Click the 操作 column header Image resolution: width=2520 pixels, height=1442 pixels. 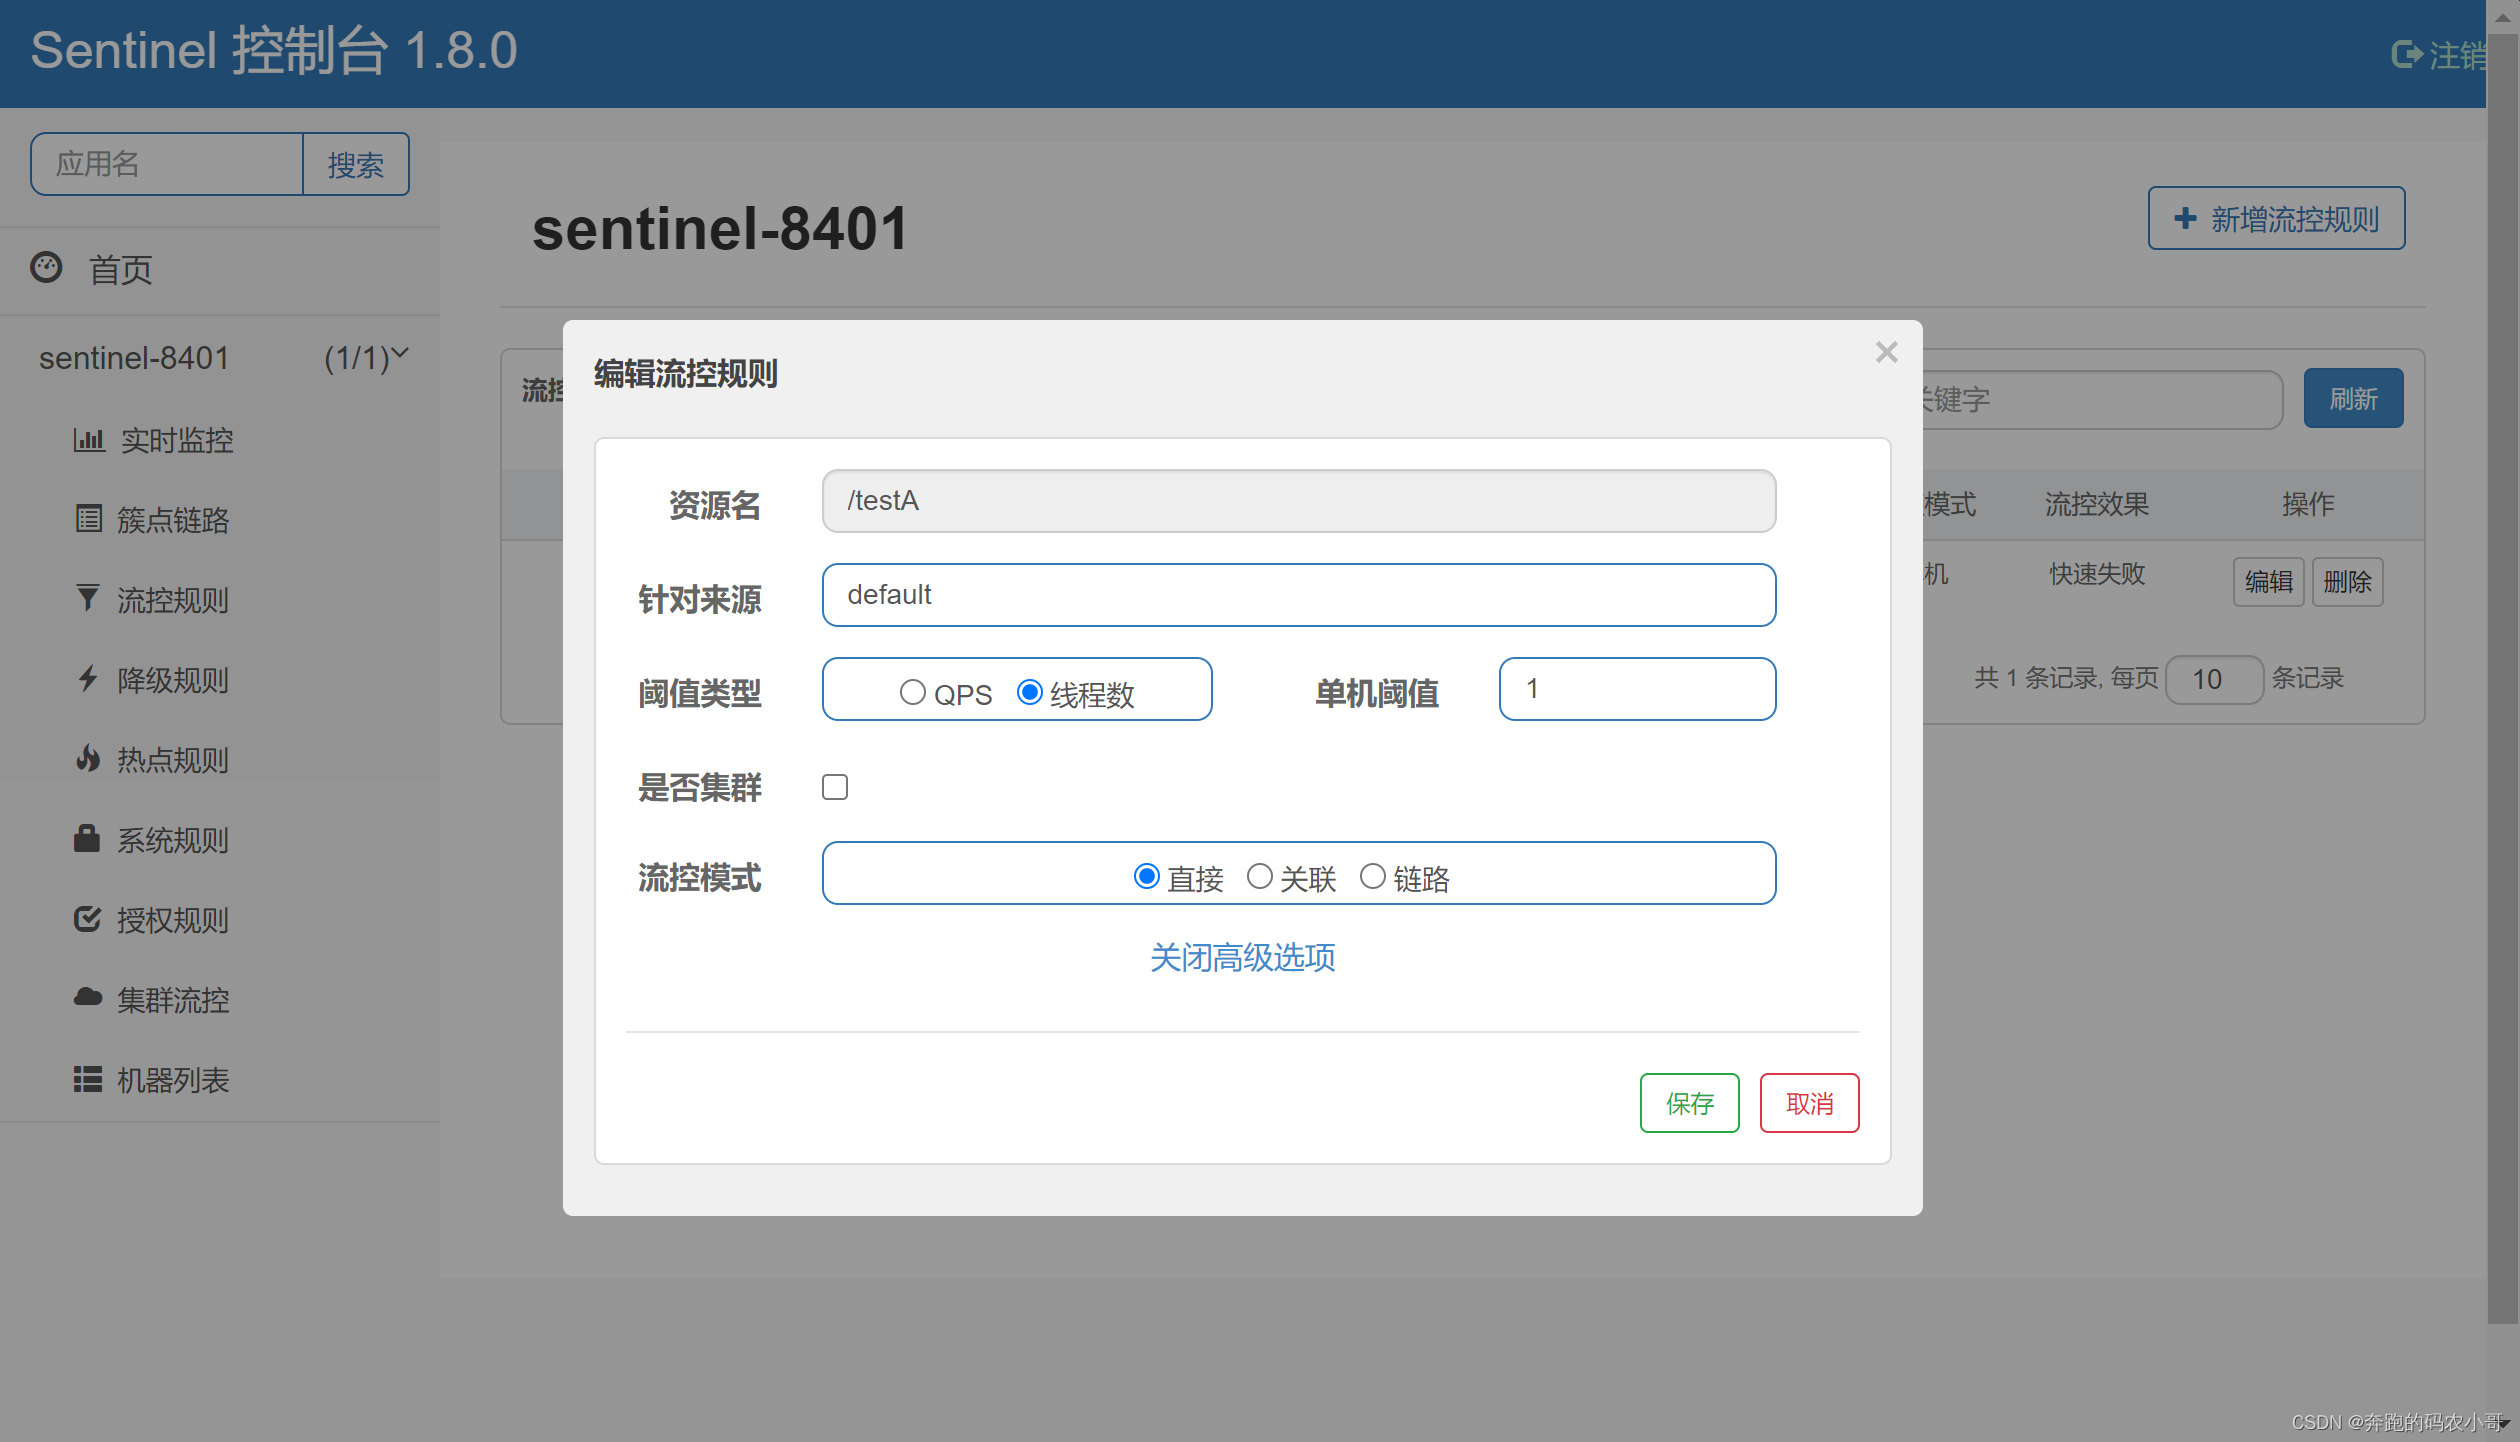pos(2308,504)
